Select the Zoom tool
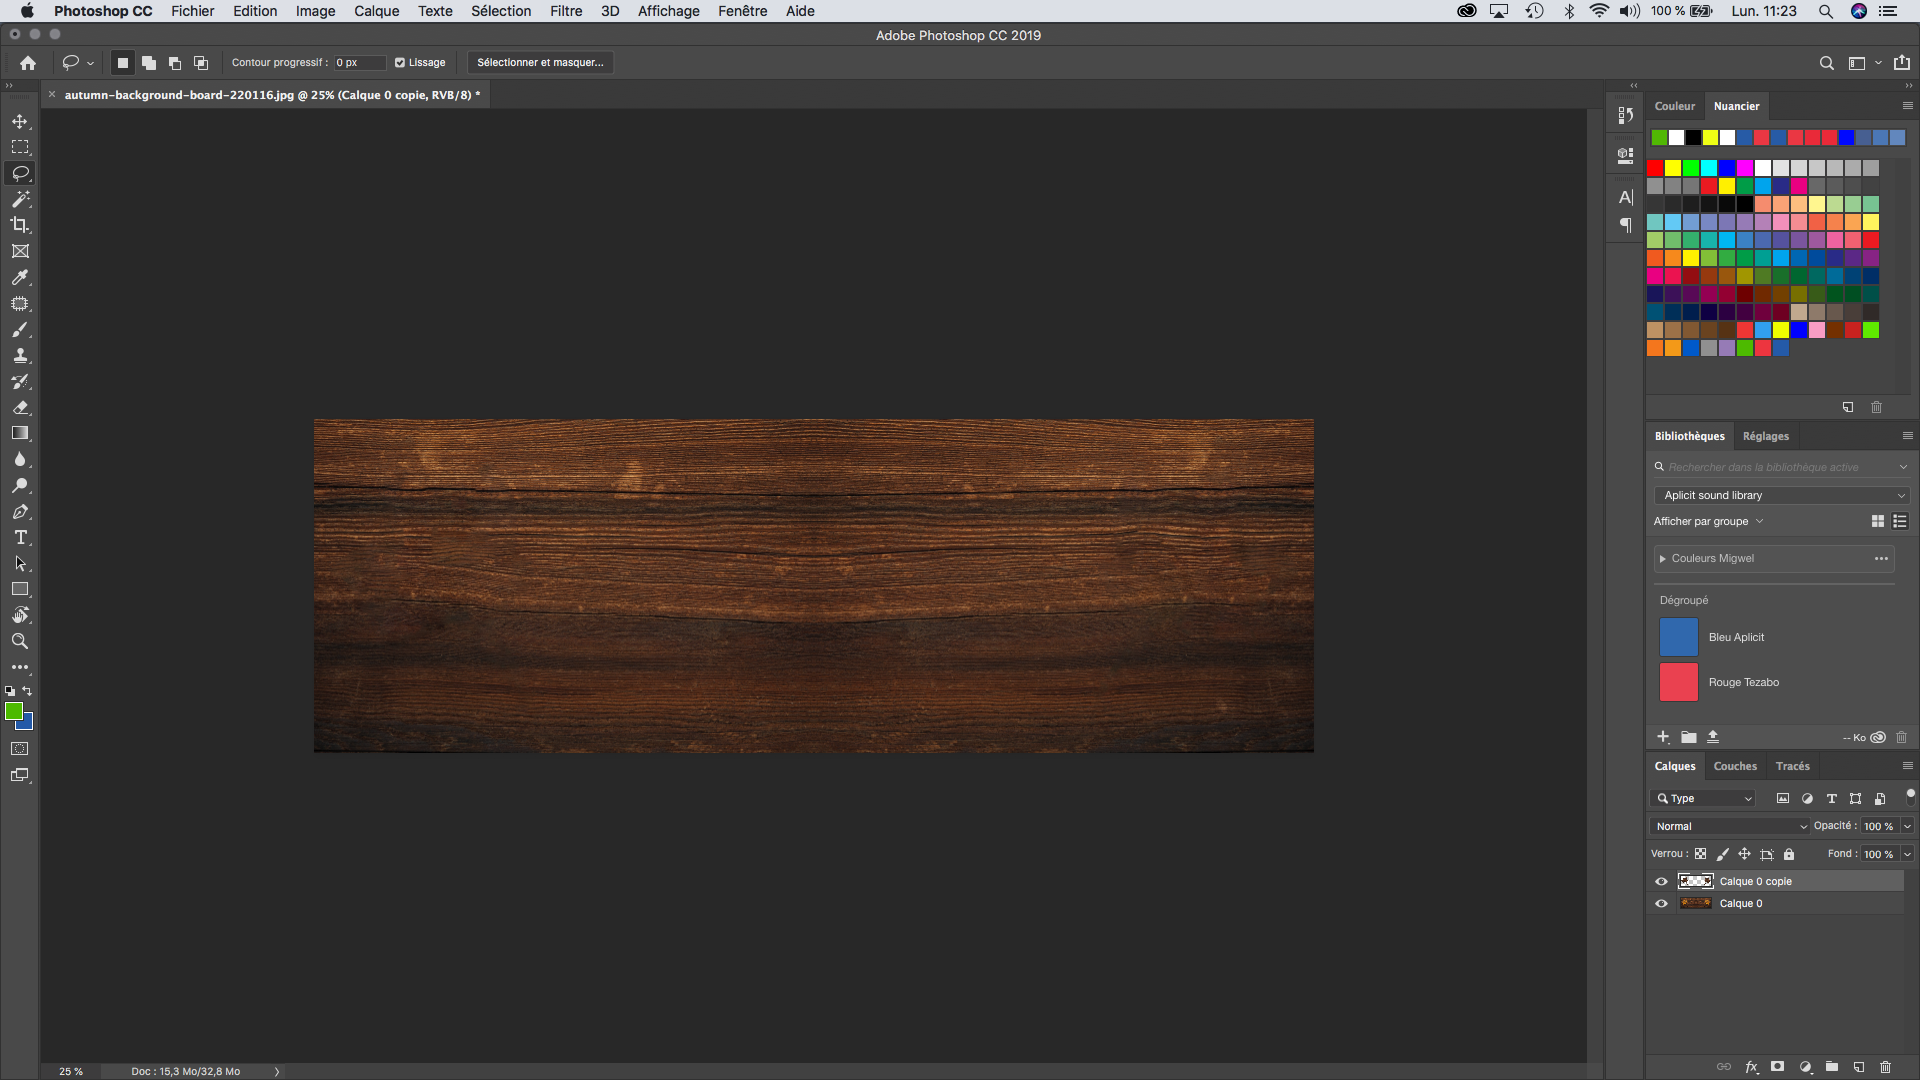Image resolution: width=1920 pixels, height=1080 pixels. pos(20,642)
